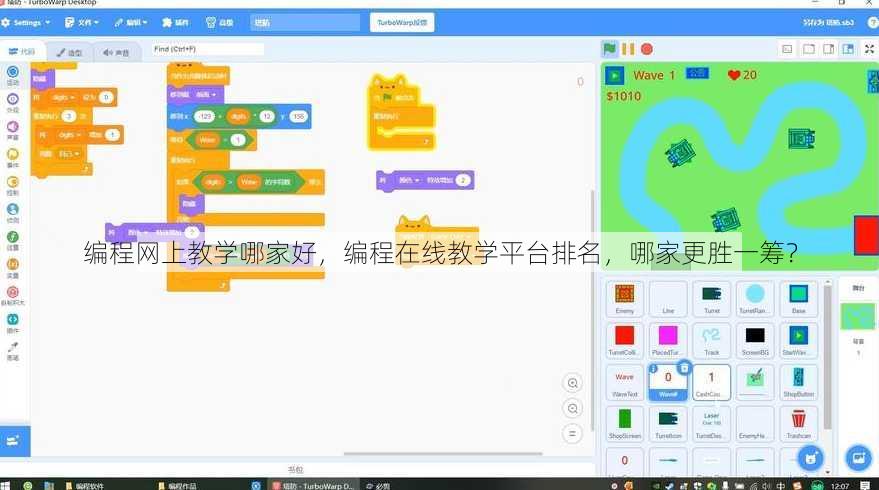Viewport: 879px width, 490px height.
Task: Click the green flag to start
Action: point(609,49)
